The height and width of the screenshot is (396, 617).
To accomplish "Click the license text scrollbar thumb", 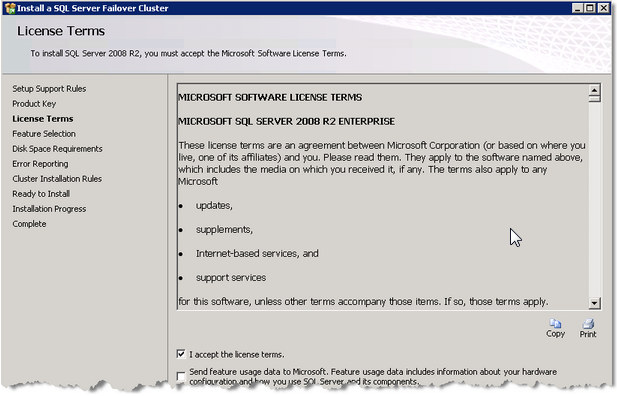I will point(594,98).
